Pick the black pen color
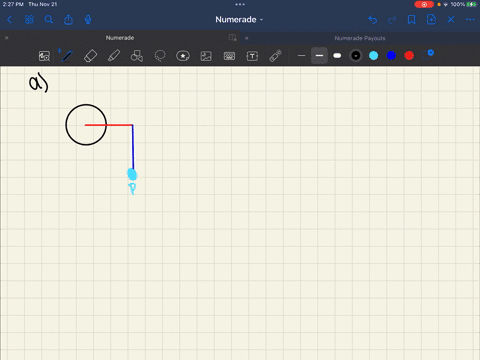 click(x=356, y=56)
